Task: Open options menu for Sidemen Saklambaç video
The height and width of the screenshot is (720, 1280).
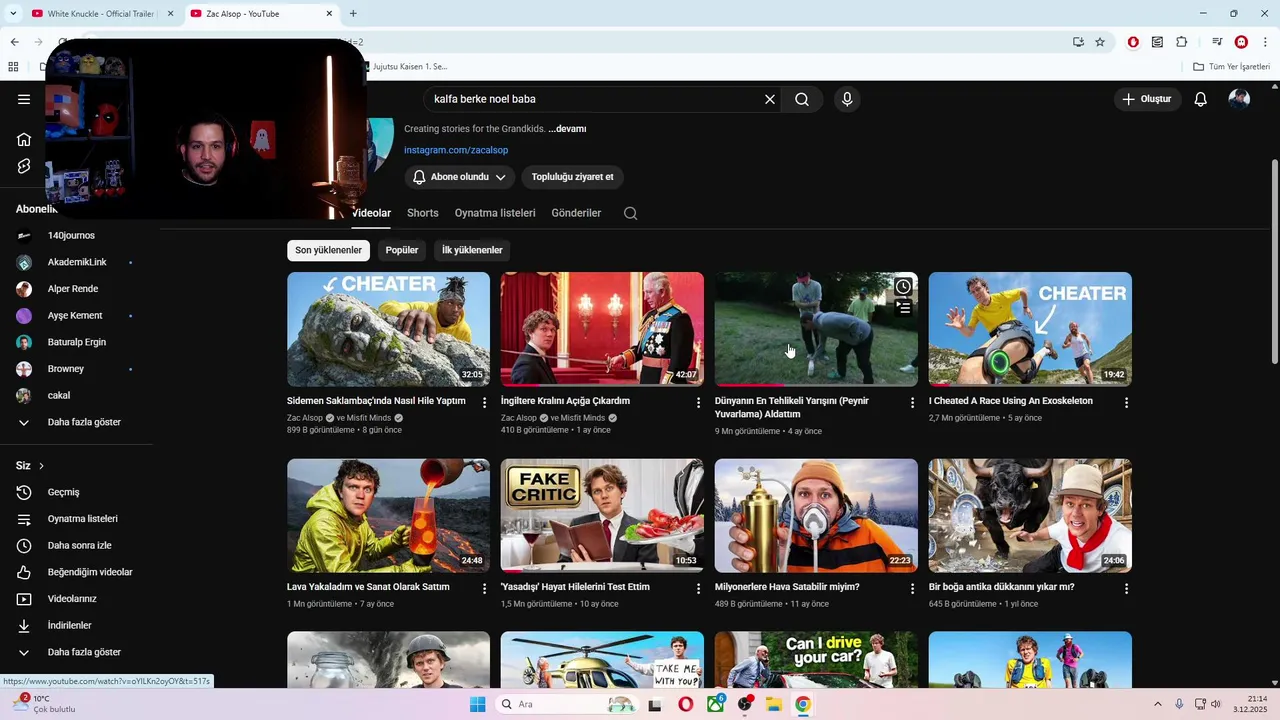Action: 485,403
